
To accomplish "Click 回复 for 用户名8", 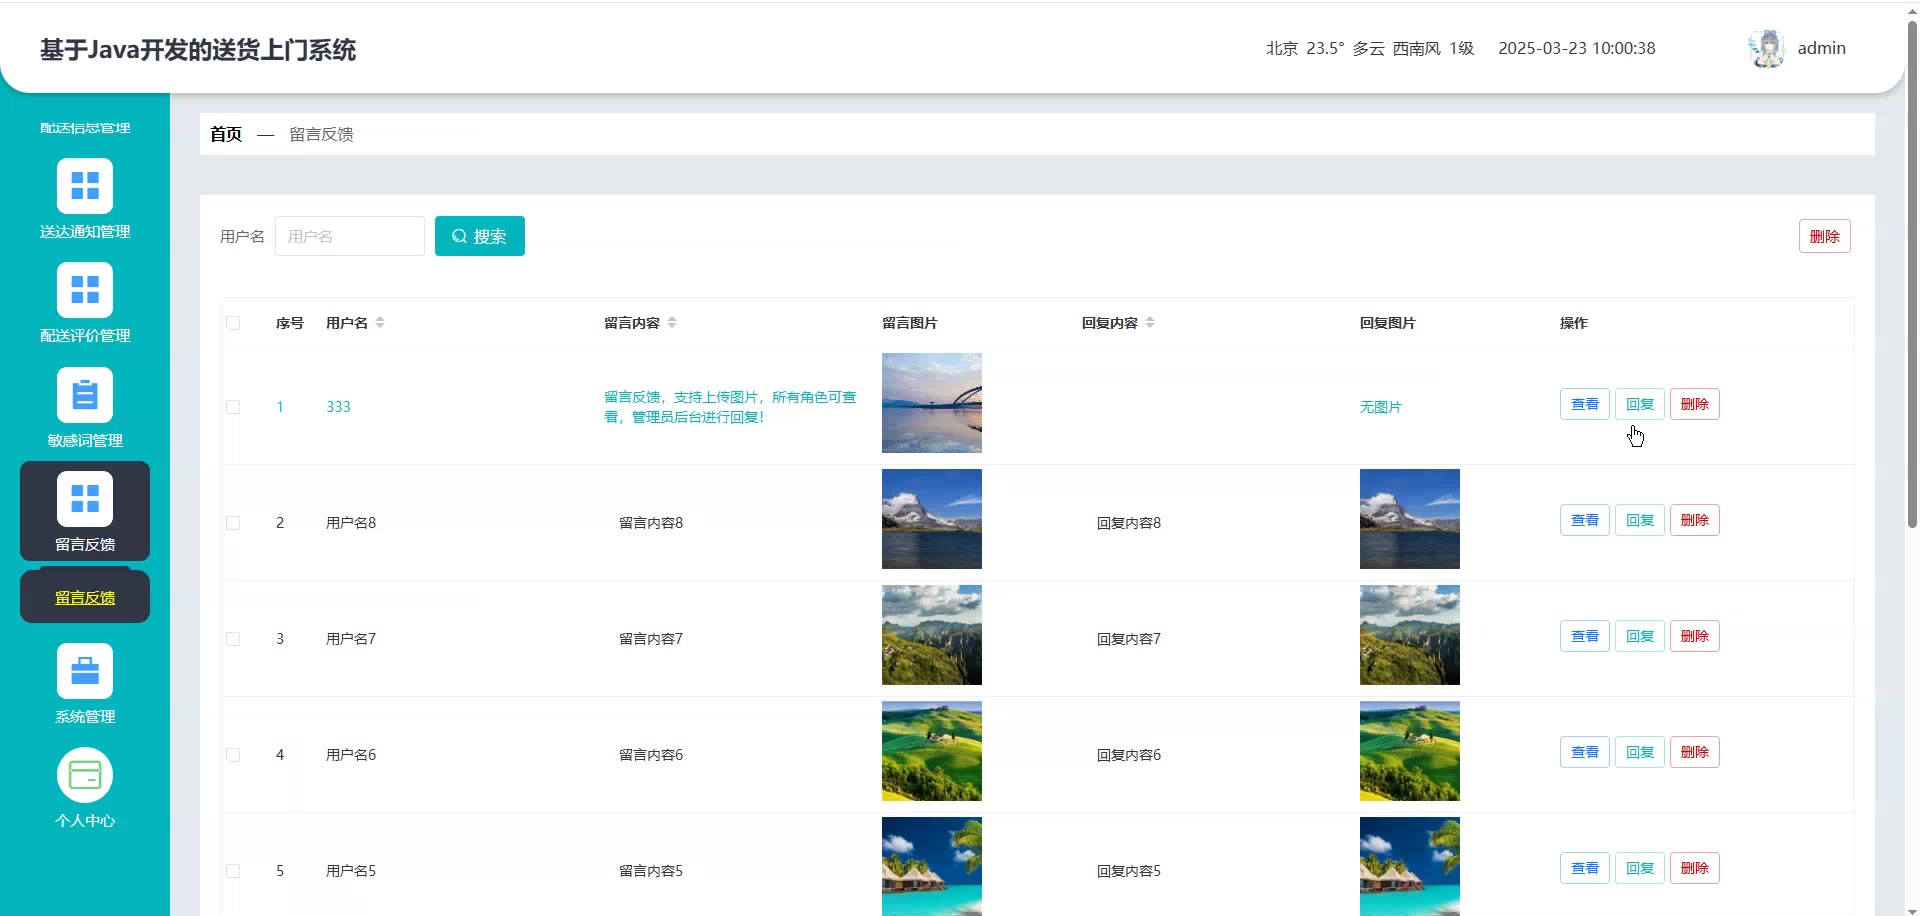I will 1640,520.
